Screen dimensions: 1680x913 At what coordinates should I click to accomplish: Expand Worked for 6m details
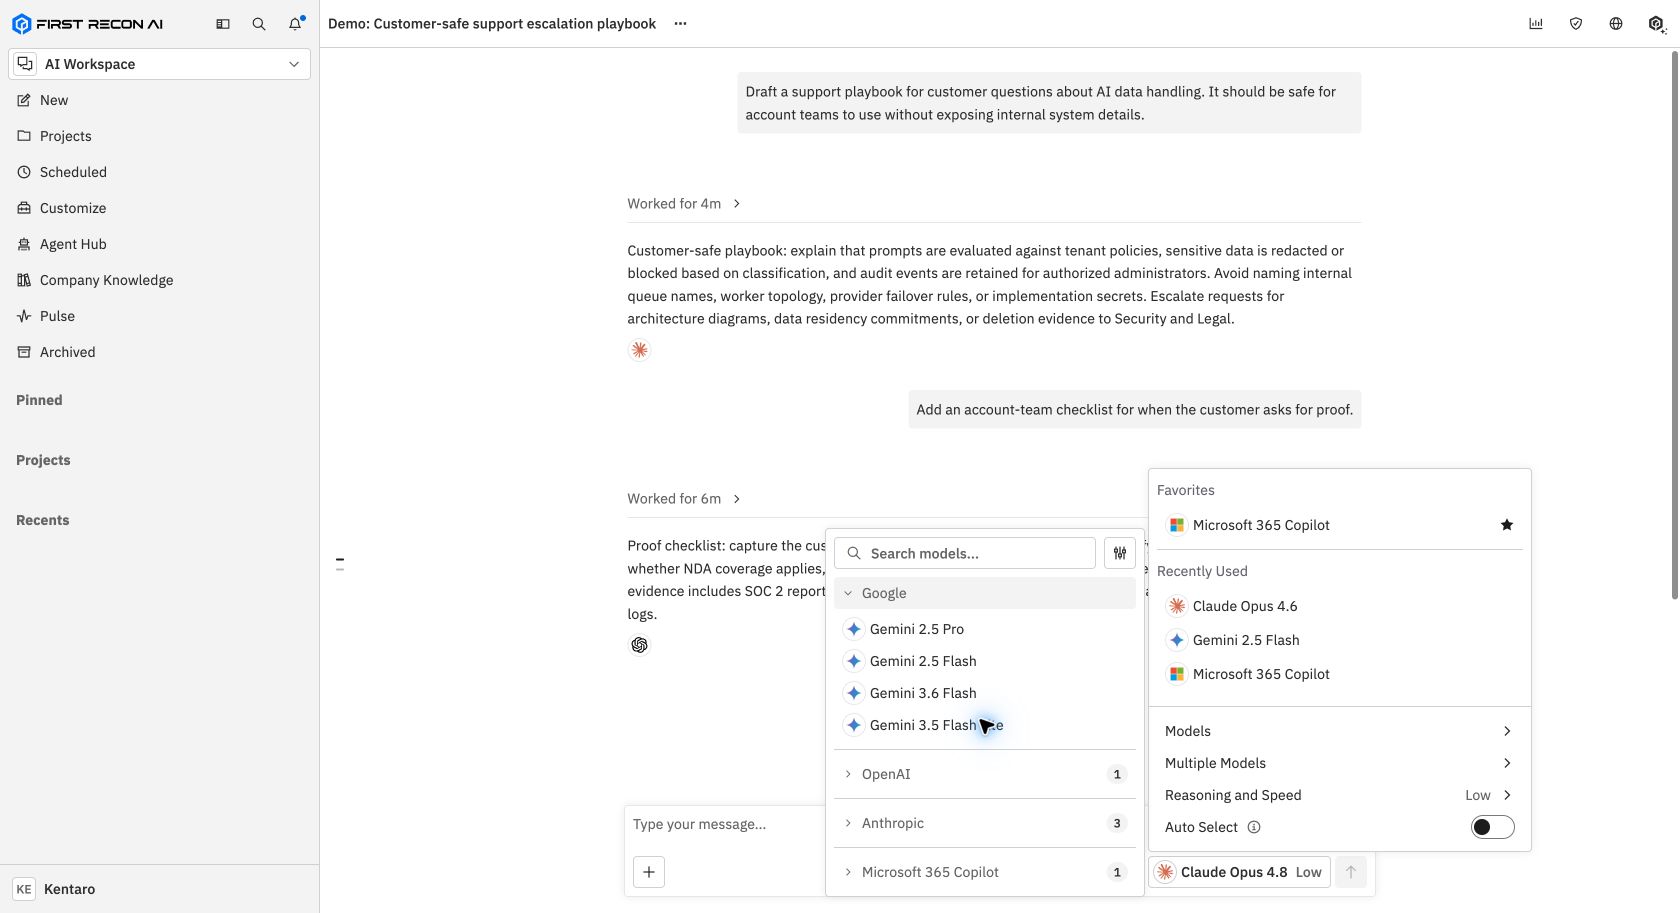point(684,498)
